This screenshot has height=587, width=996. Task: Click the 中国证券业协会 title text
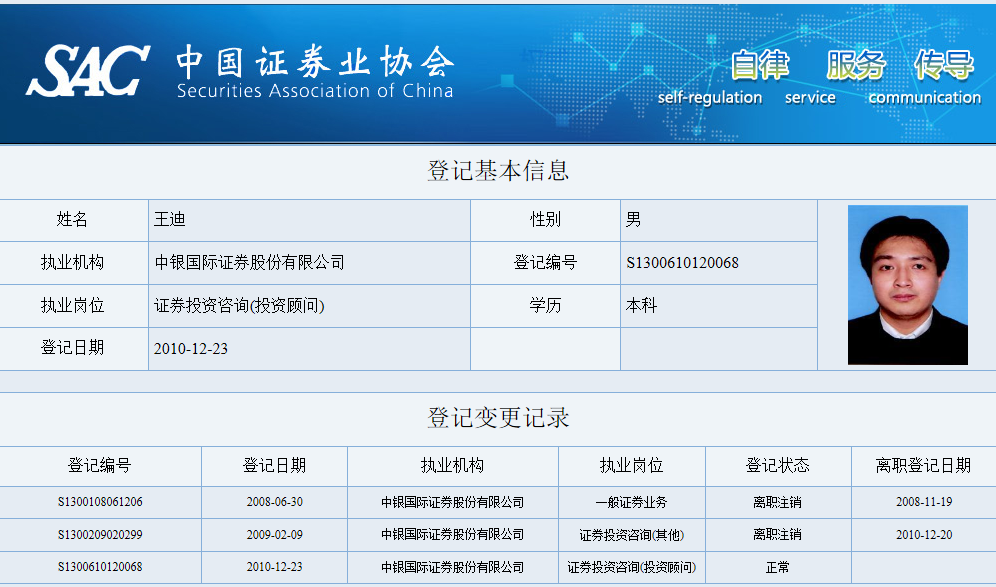(x=315, y=62)
